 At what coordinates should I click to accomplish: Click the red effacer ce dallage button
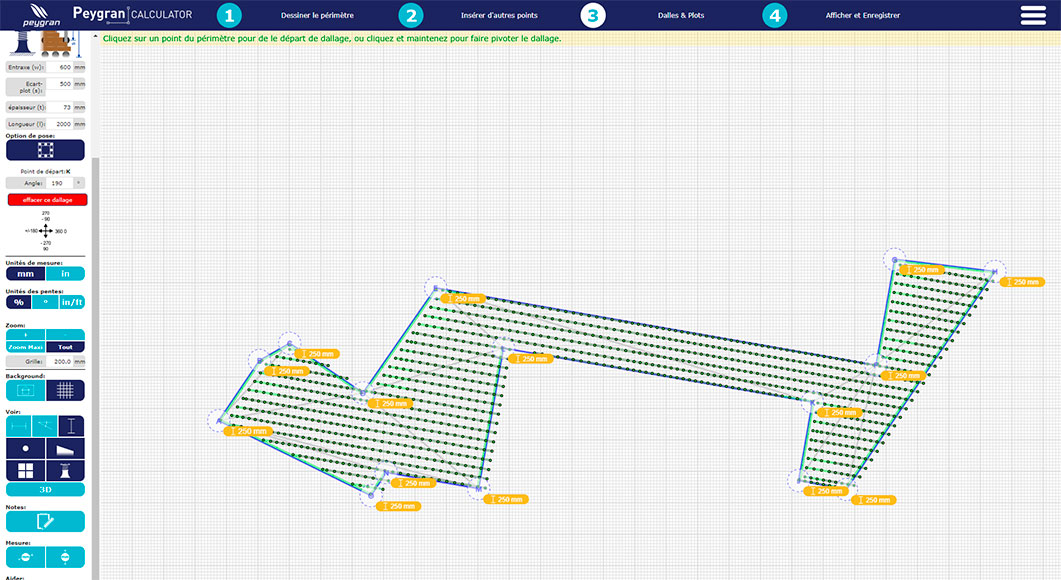click(47, 200)
